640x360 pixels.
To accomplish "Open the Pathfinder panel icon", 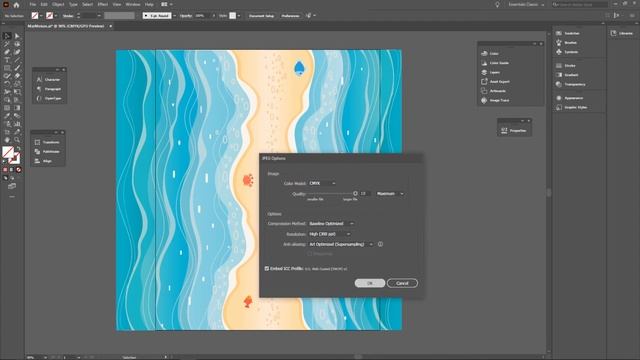I will pos(38,151).
